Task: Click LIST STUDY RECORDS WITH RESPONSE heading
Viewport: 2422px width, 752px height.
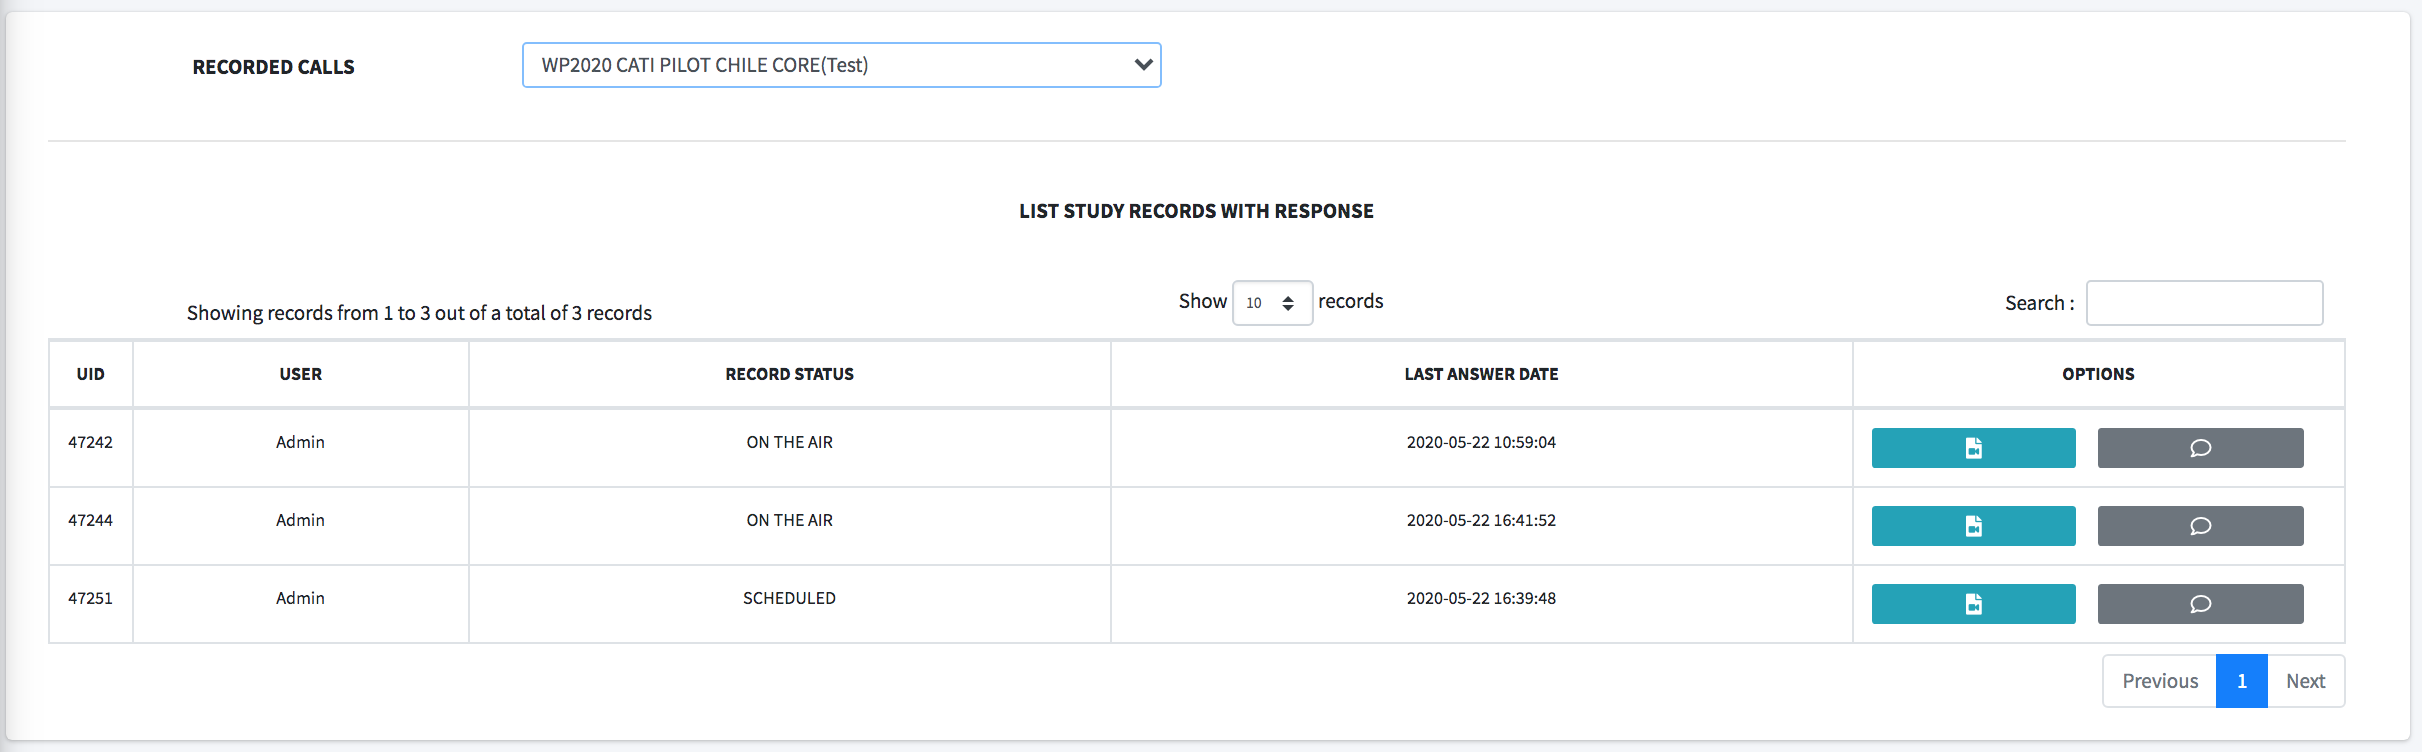Action: point(1196,211)
